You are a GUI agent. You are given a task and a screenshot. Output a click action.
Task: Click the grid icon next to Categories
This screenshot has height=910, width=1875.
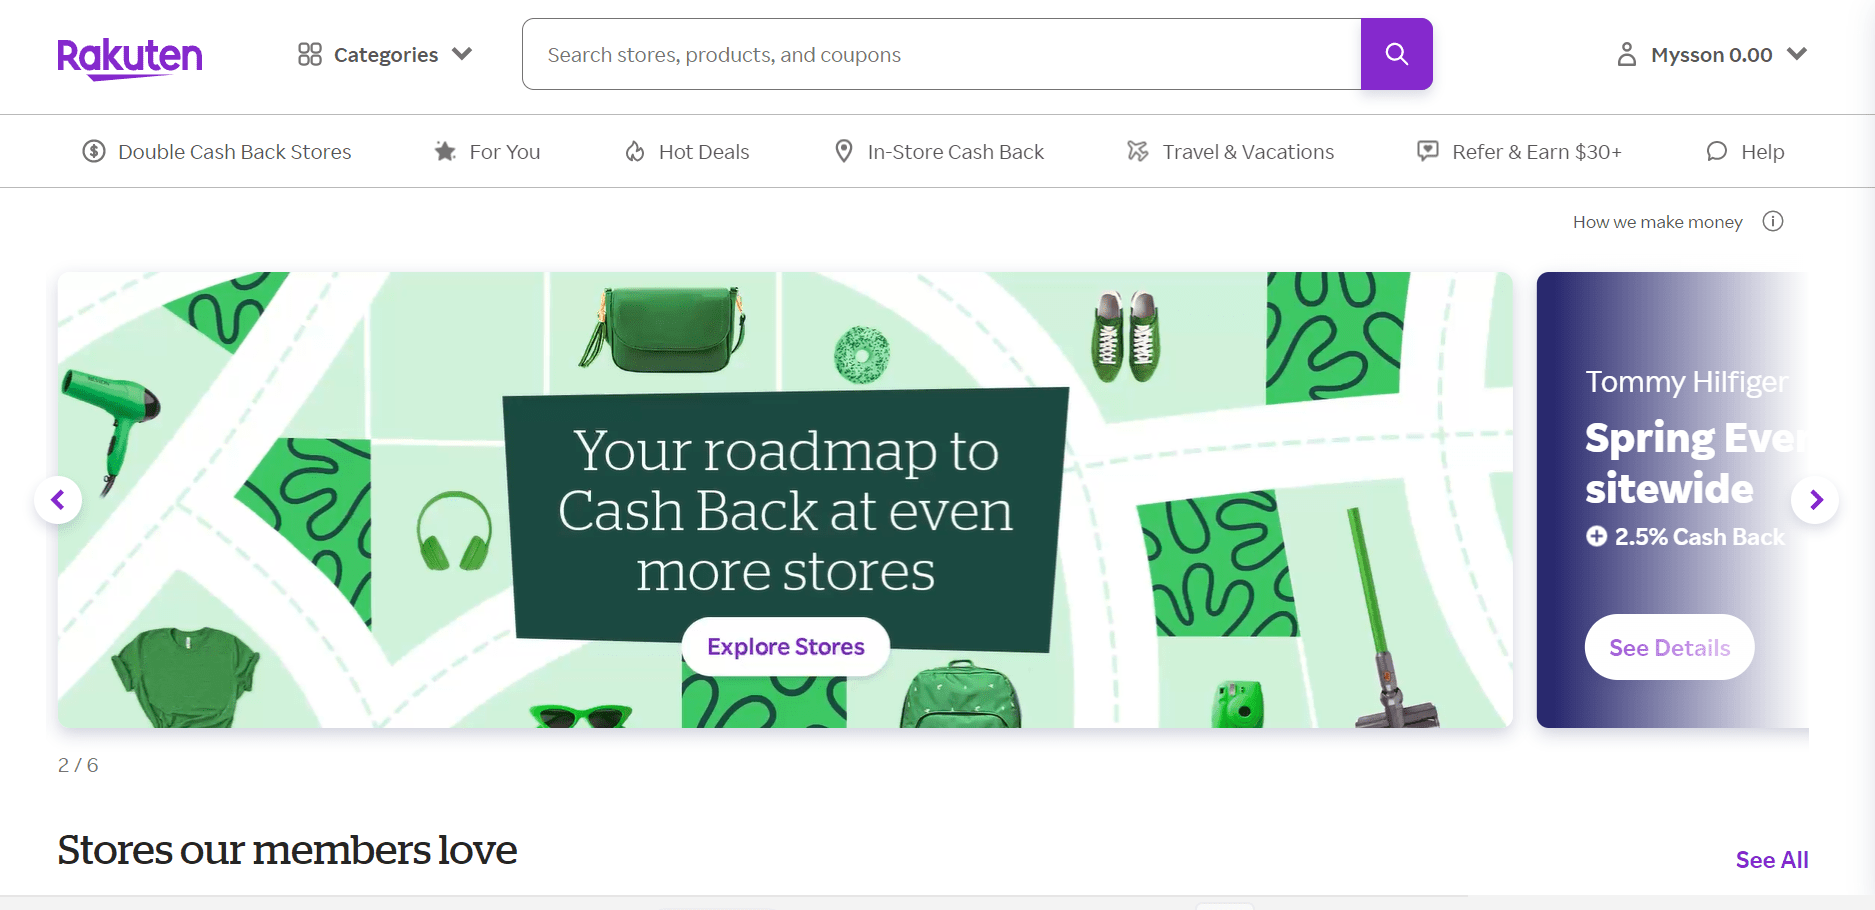point(310,54)
